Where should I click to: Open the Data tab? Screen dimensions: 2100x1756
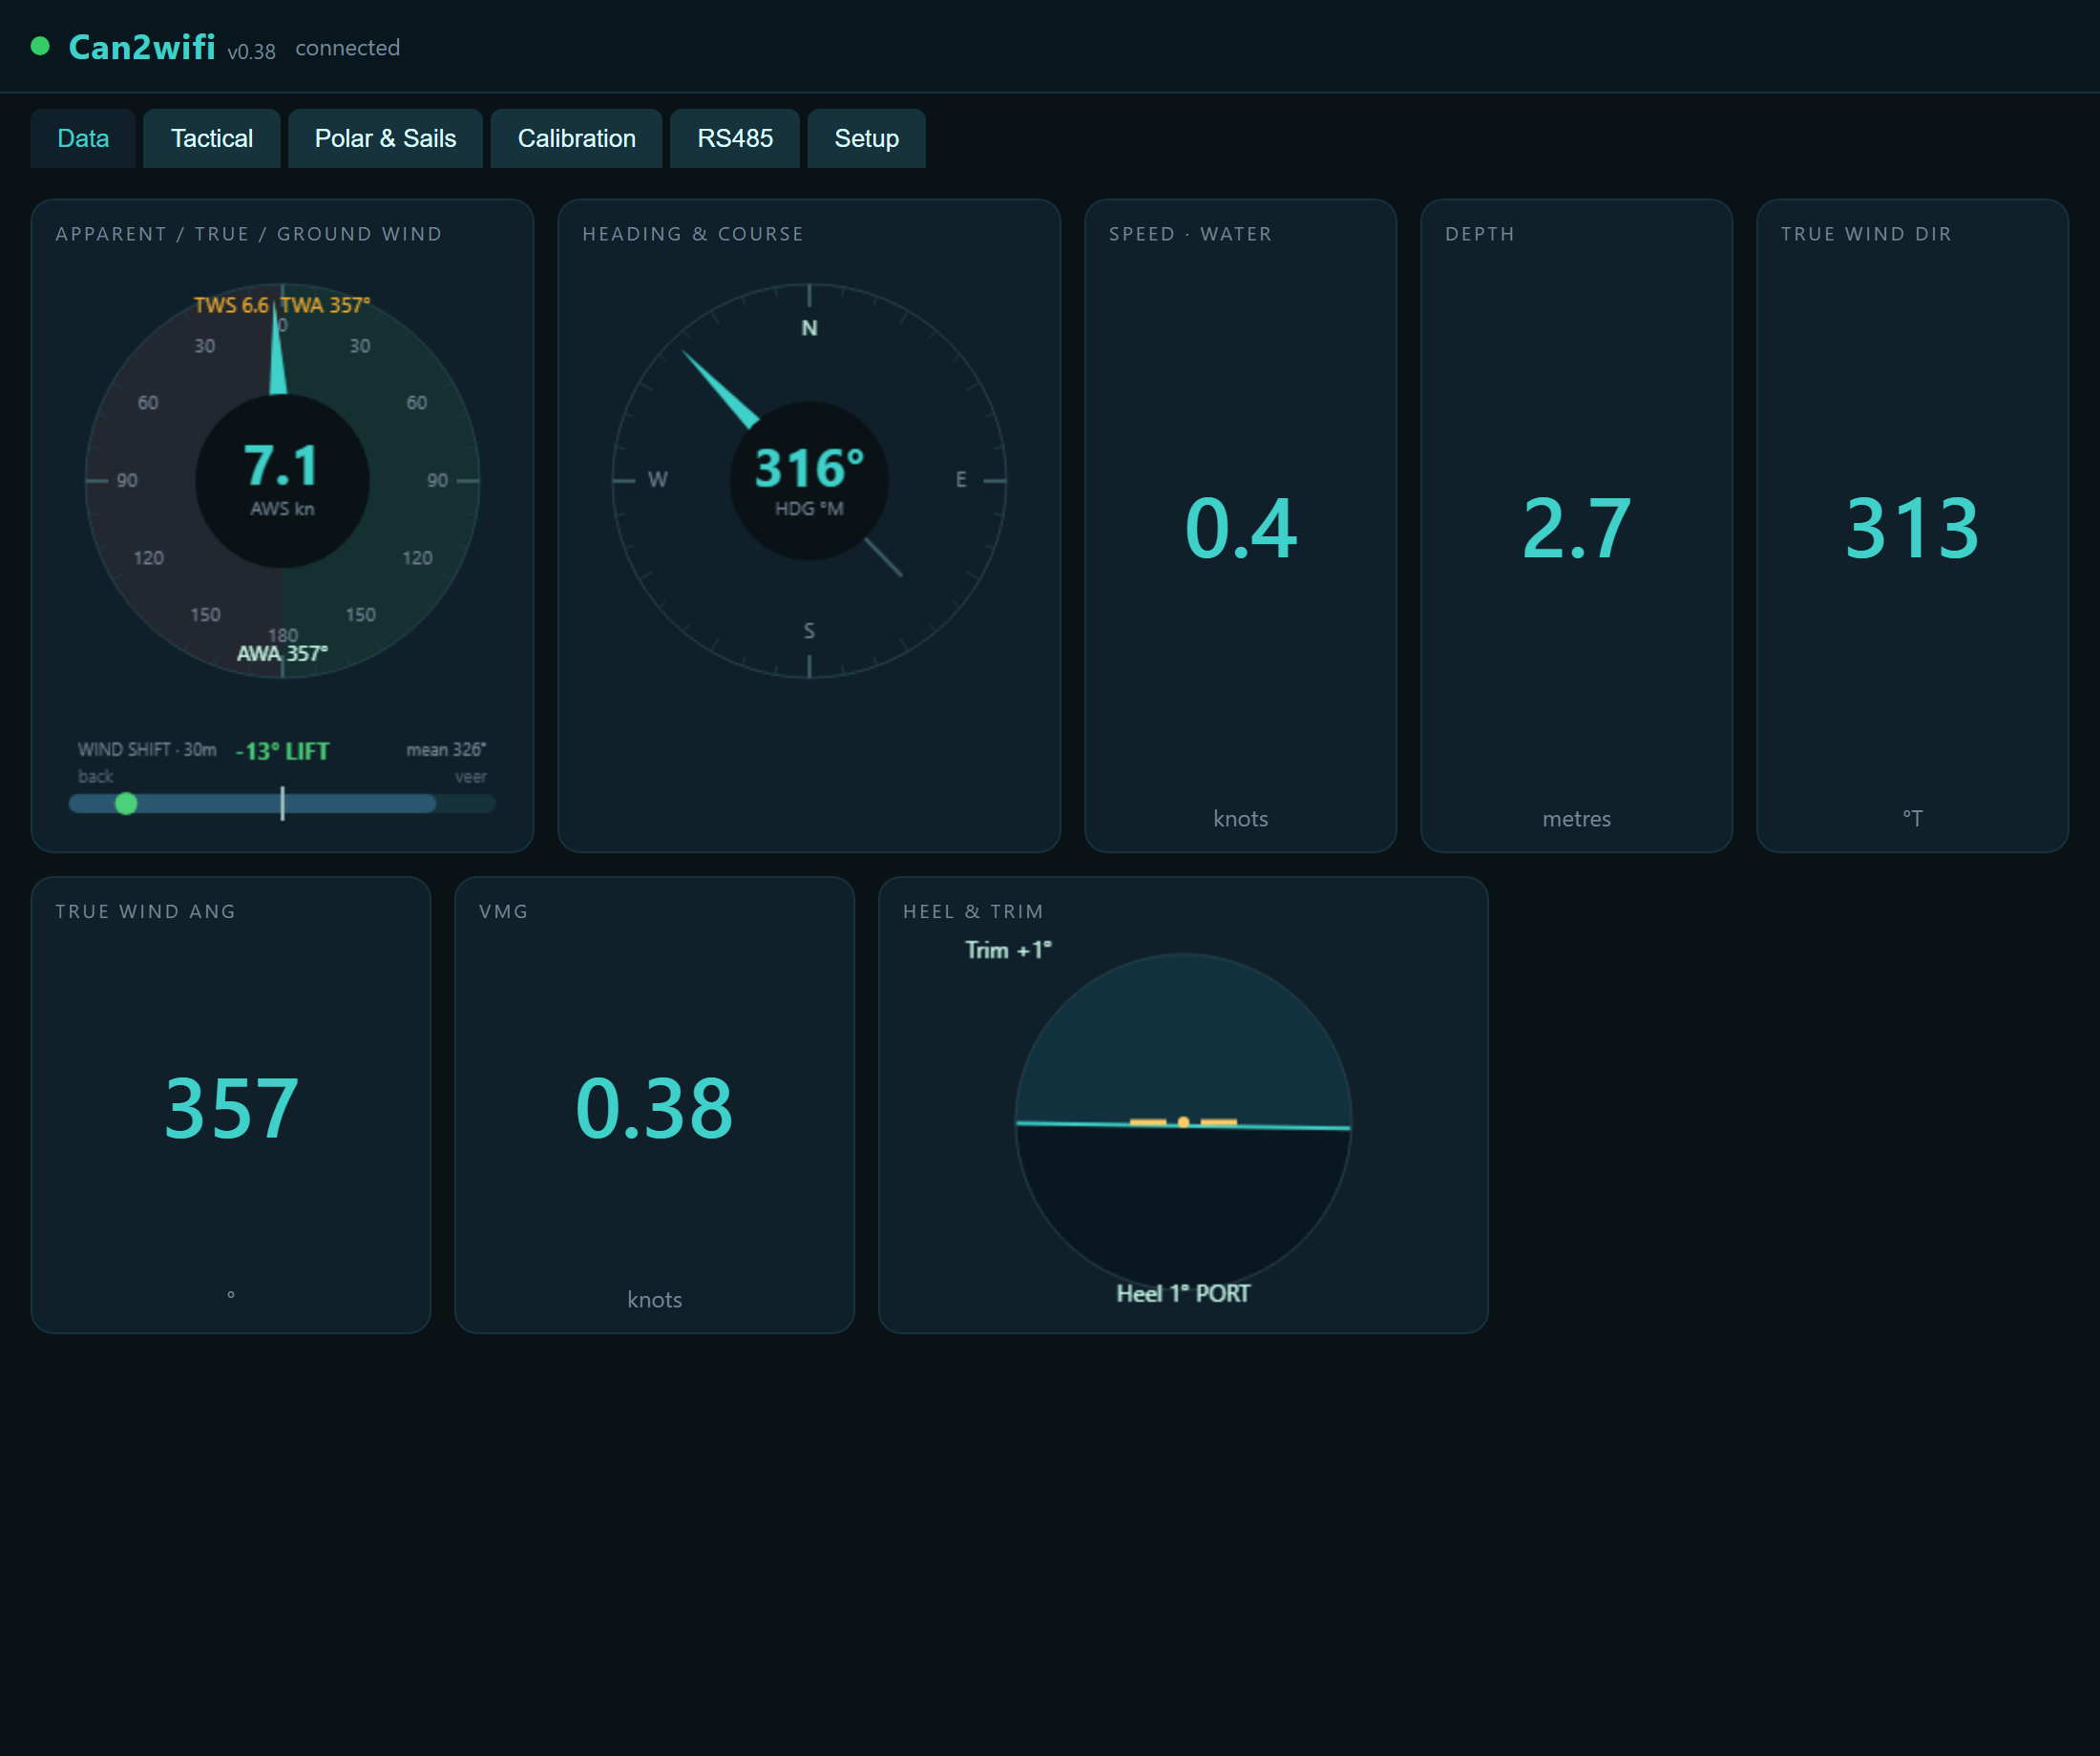83,138
